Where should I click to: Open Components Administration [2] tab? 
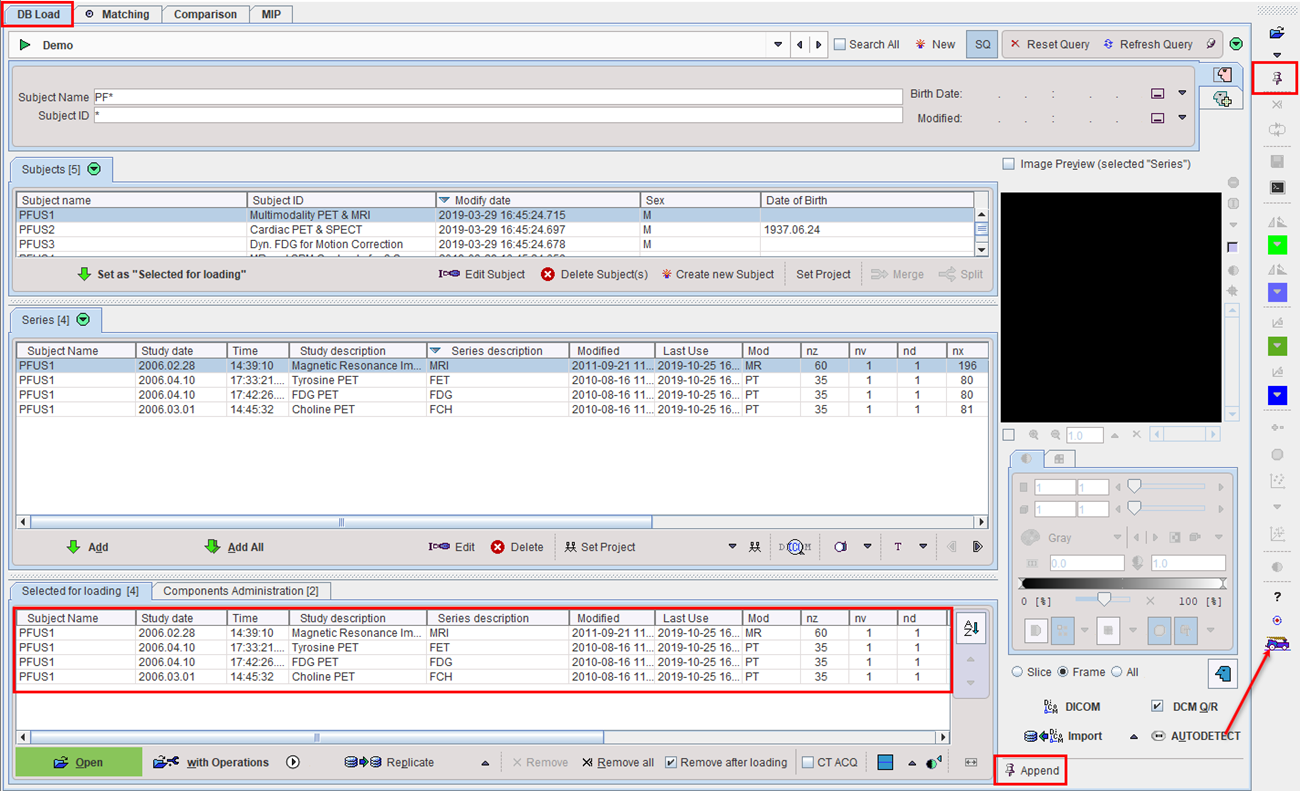point(240,591)
